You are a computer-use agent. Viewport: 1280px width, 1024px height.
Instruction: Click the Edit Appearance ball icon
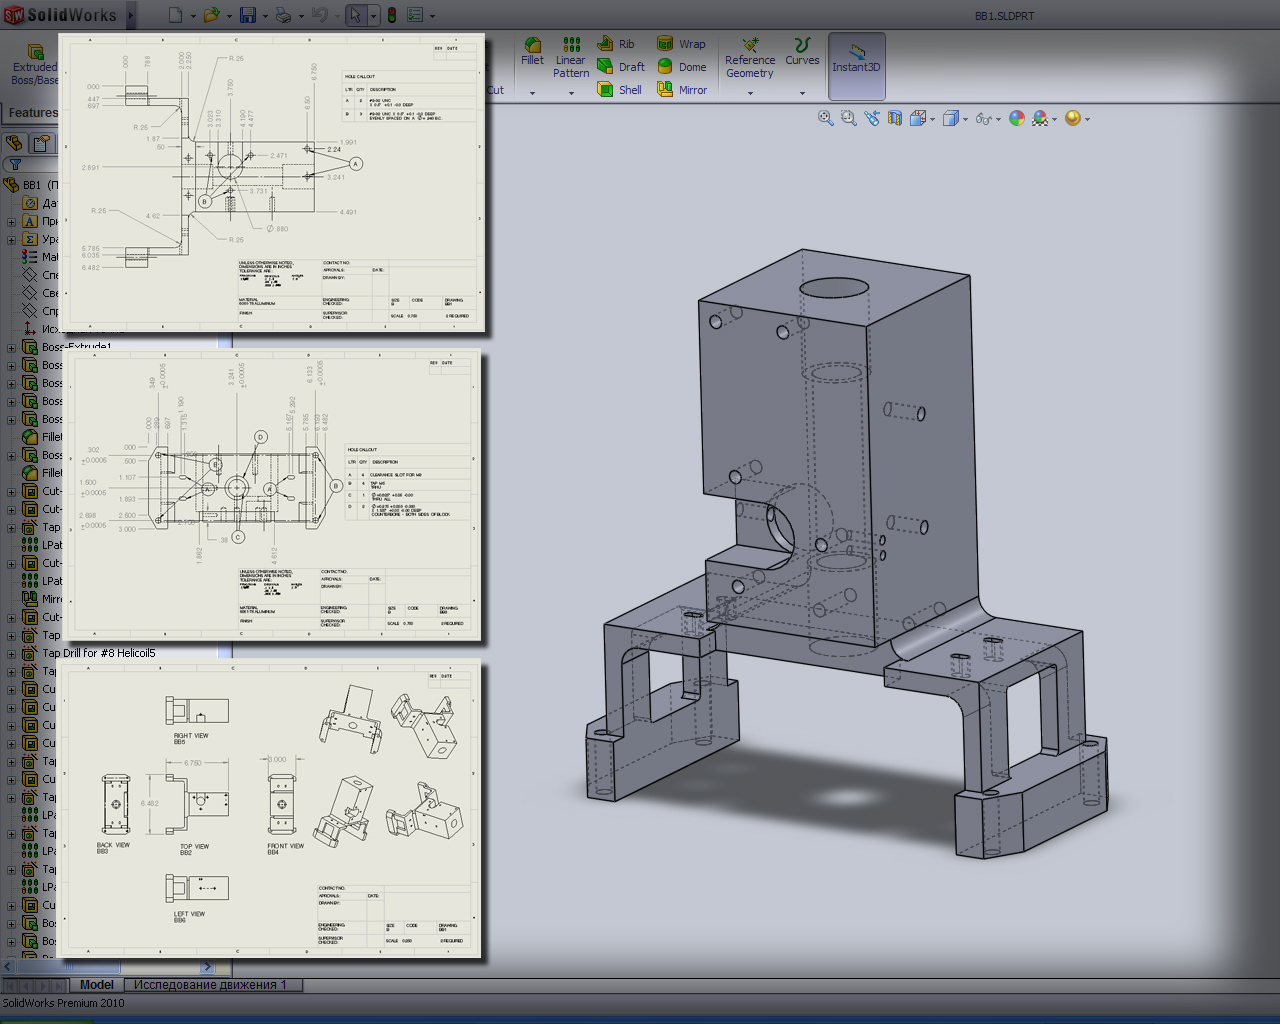pyautogui.click(x=1017, y=118)
